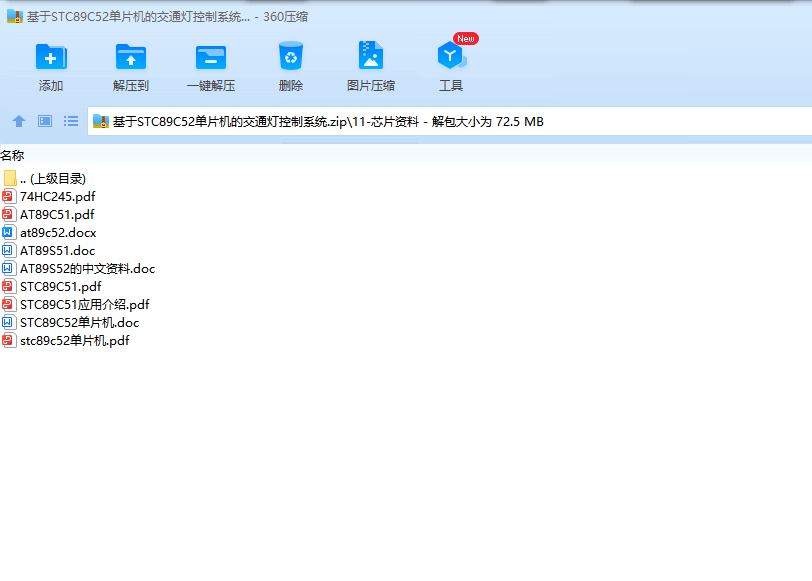The image size is (812, 581).
Task: Click the 添加 (Add) toolbar icon
Action: click(x=51, y=56)
